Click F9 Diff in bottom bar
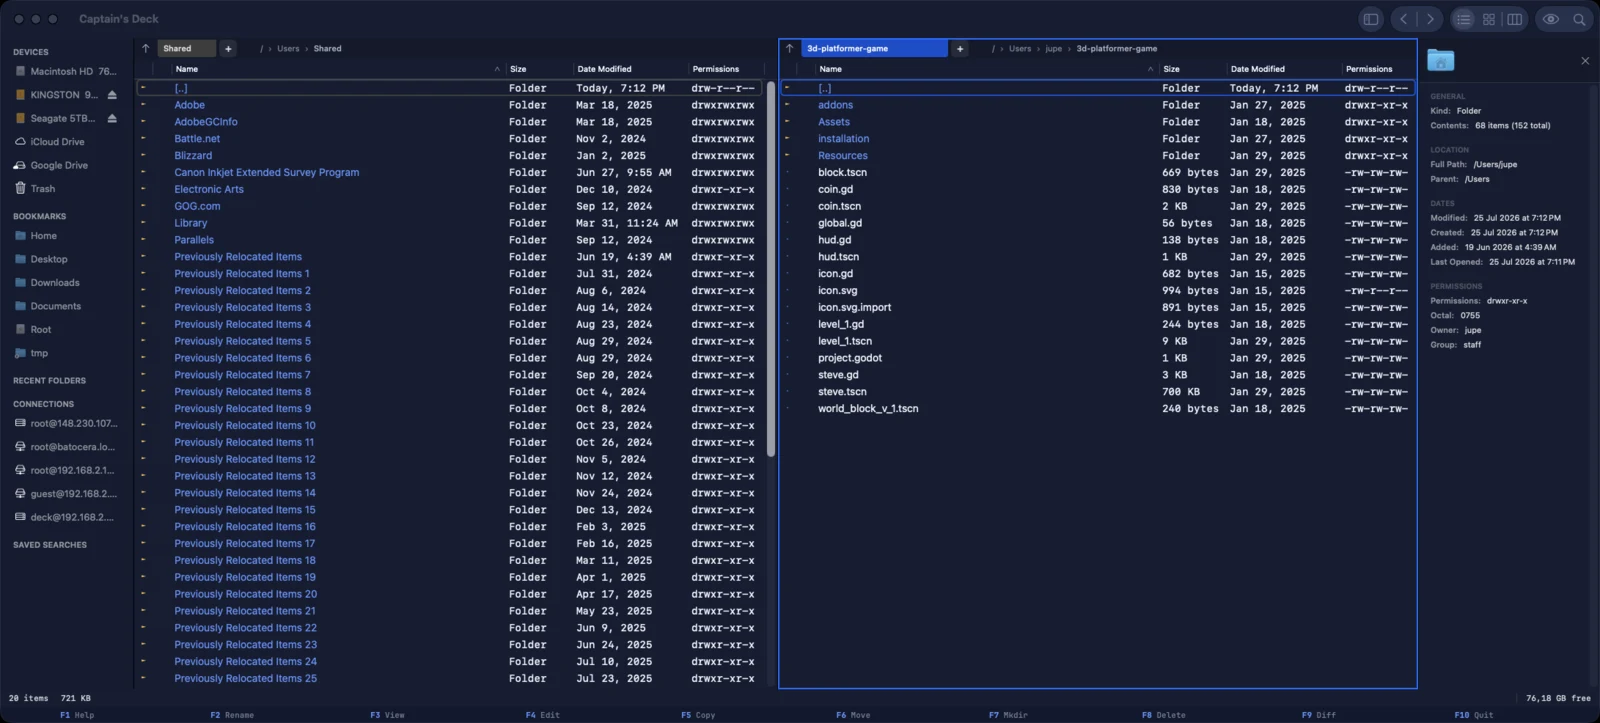 point(1318,715)
